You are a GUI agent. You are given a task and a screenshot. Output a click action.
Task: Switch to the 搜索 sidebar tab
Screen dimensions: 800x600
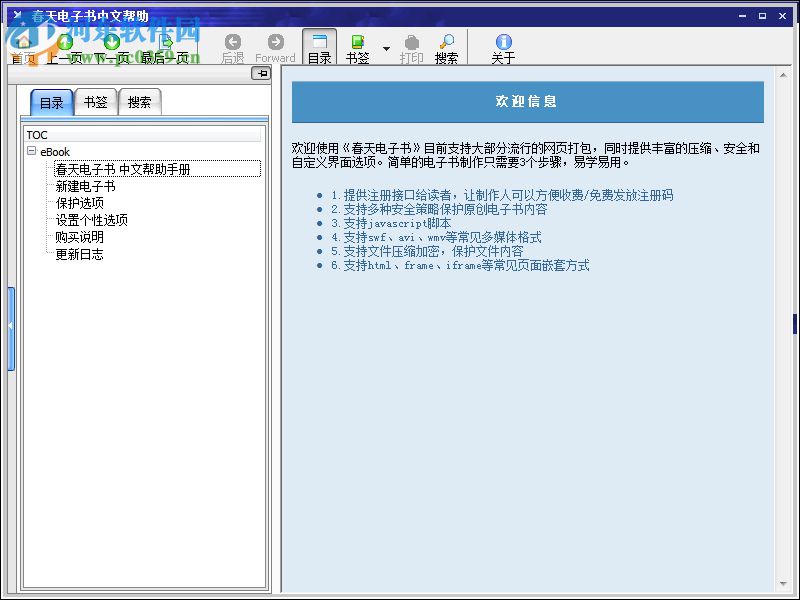tap(140, 101)
